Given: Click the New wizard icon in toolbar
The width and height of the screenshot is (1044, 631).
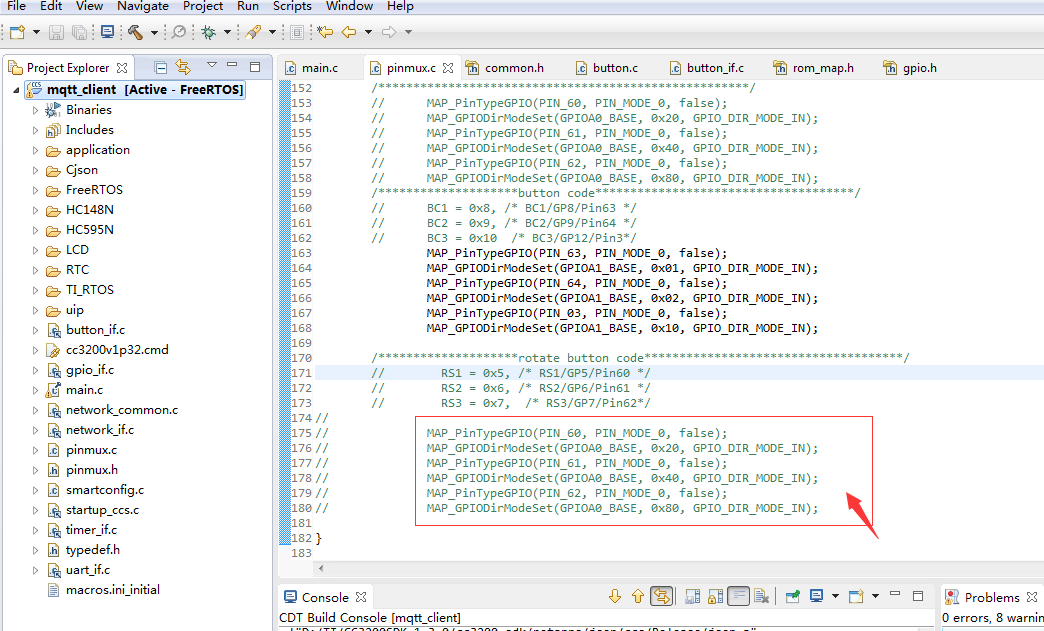Looking at the screenshot, I should pyautogui.click(x=17, y=32).
